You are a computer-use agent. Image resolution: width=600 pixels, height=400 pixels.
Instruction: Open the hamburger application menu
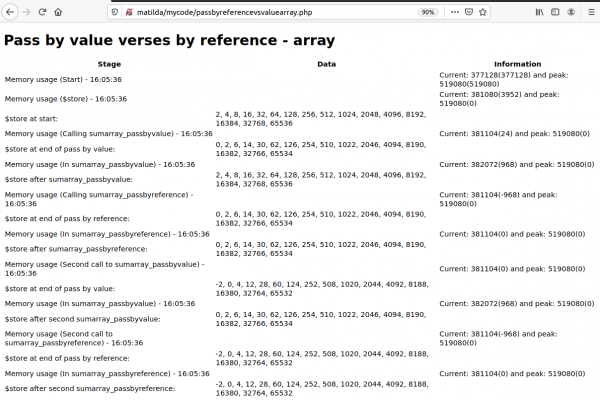pos(591,12)
